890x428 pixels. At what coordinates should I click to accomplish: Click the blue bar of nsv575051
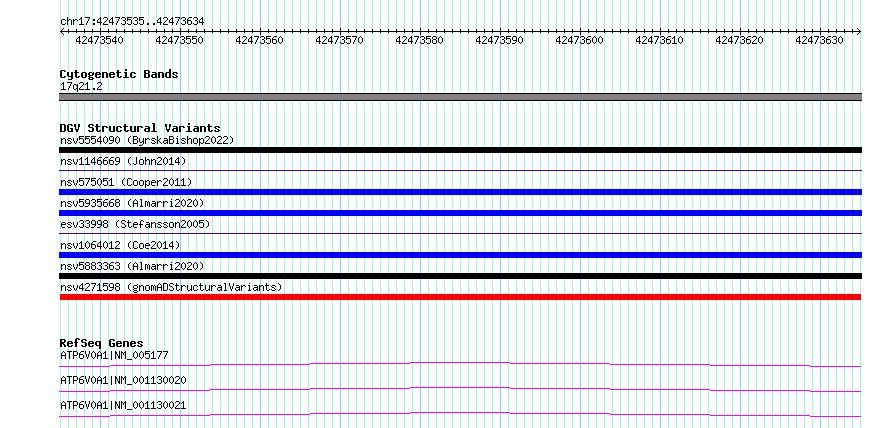pyautogui.click(x=460, y=192)
